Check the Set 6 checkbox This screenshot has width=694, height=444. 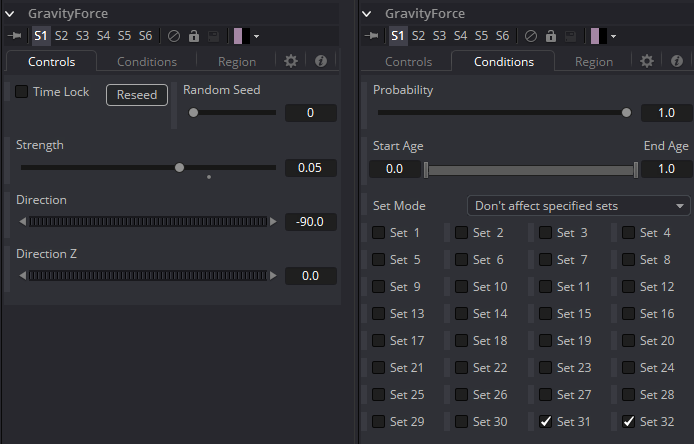pyautogui.click(x=462, y=260)
